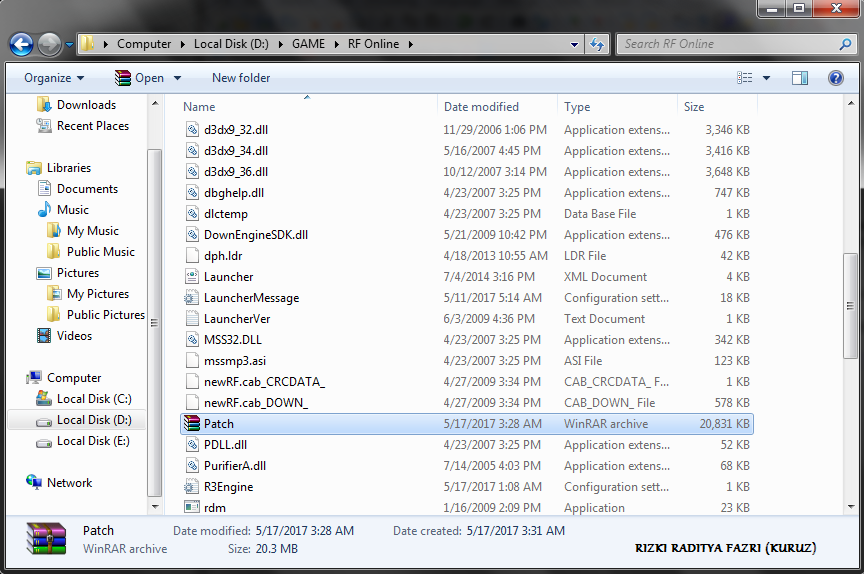Select the newRF.cab_DOWN_ file

click(256, 403)
